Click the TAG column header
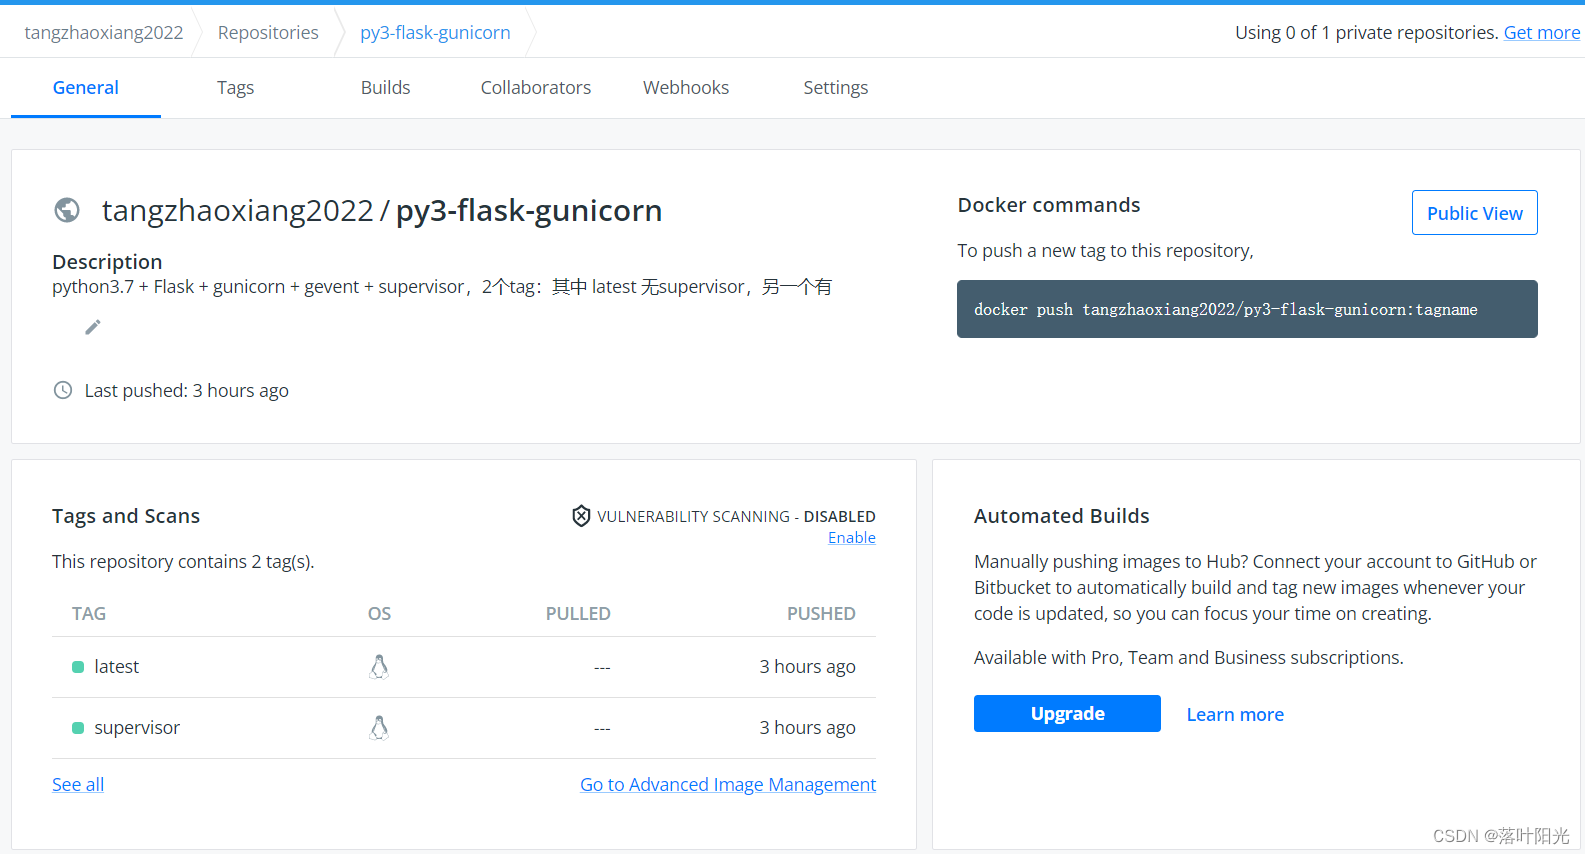 click(x=89, y=614)
